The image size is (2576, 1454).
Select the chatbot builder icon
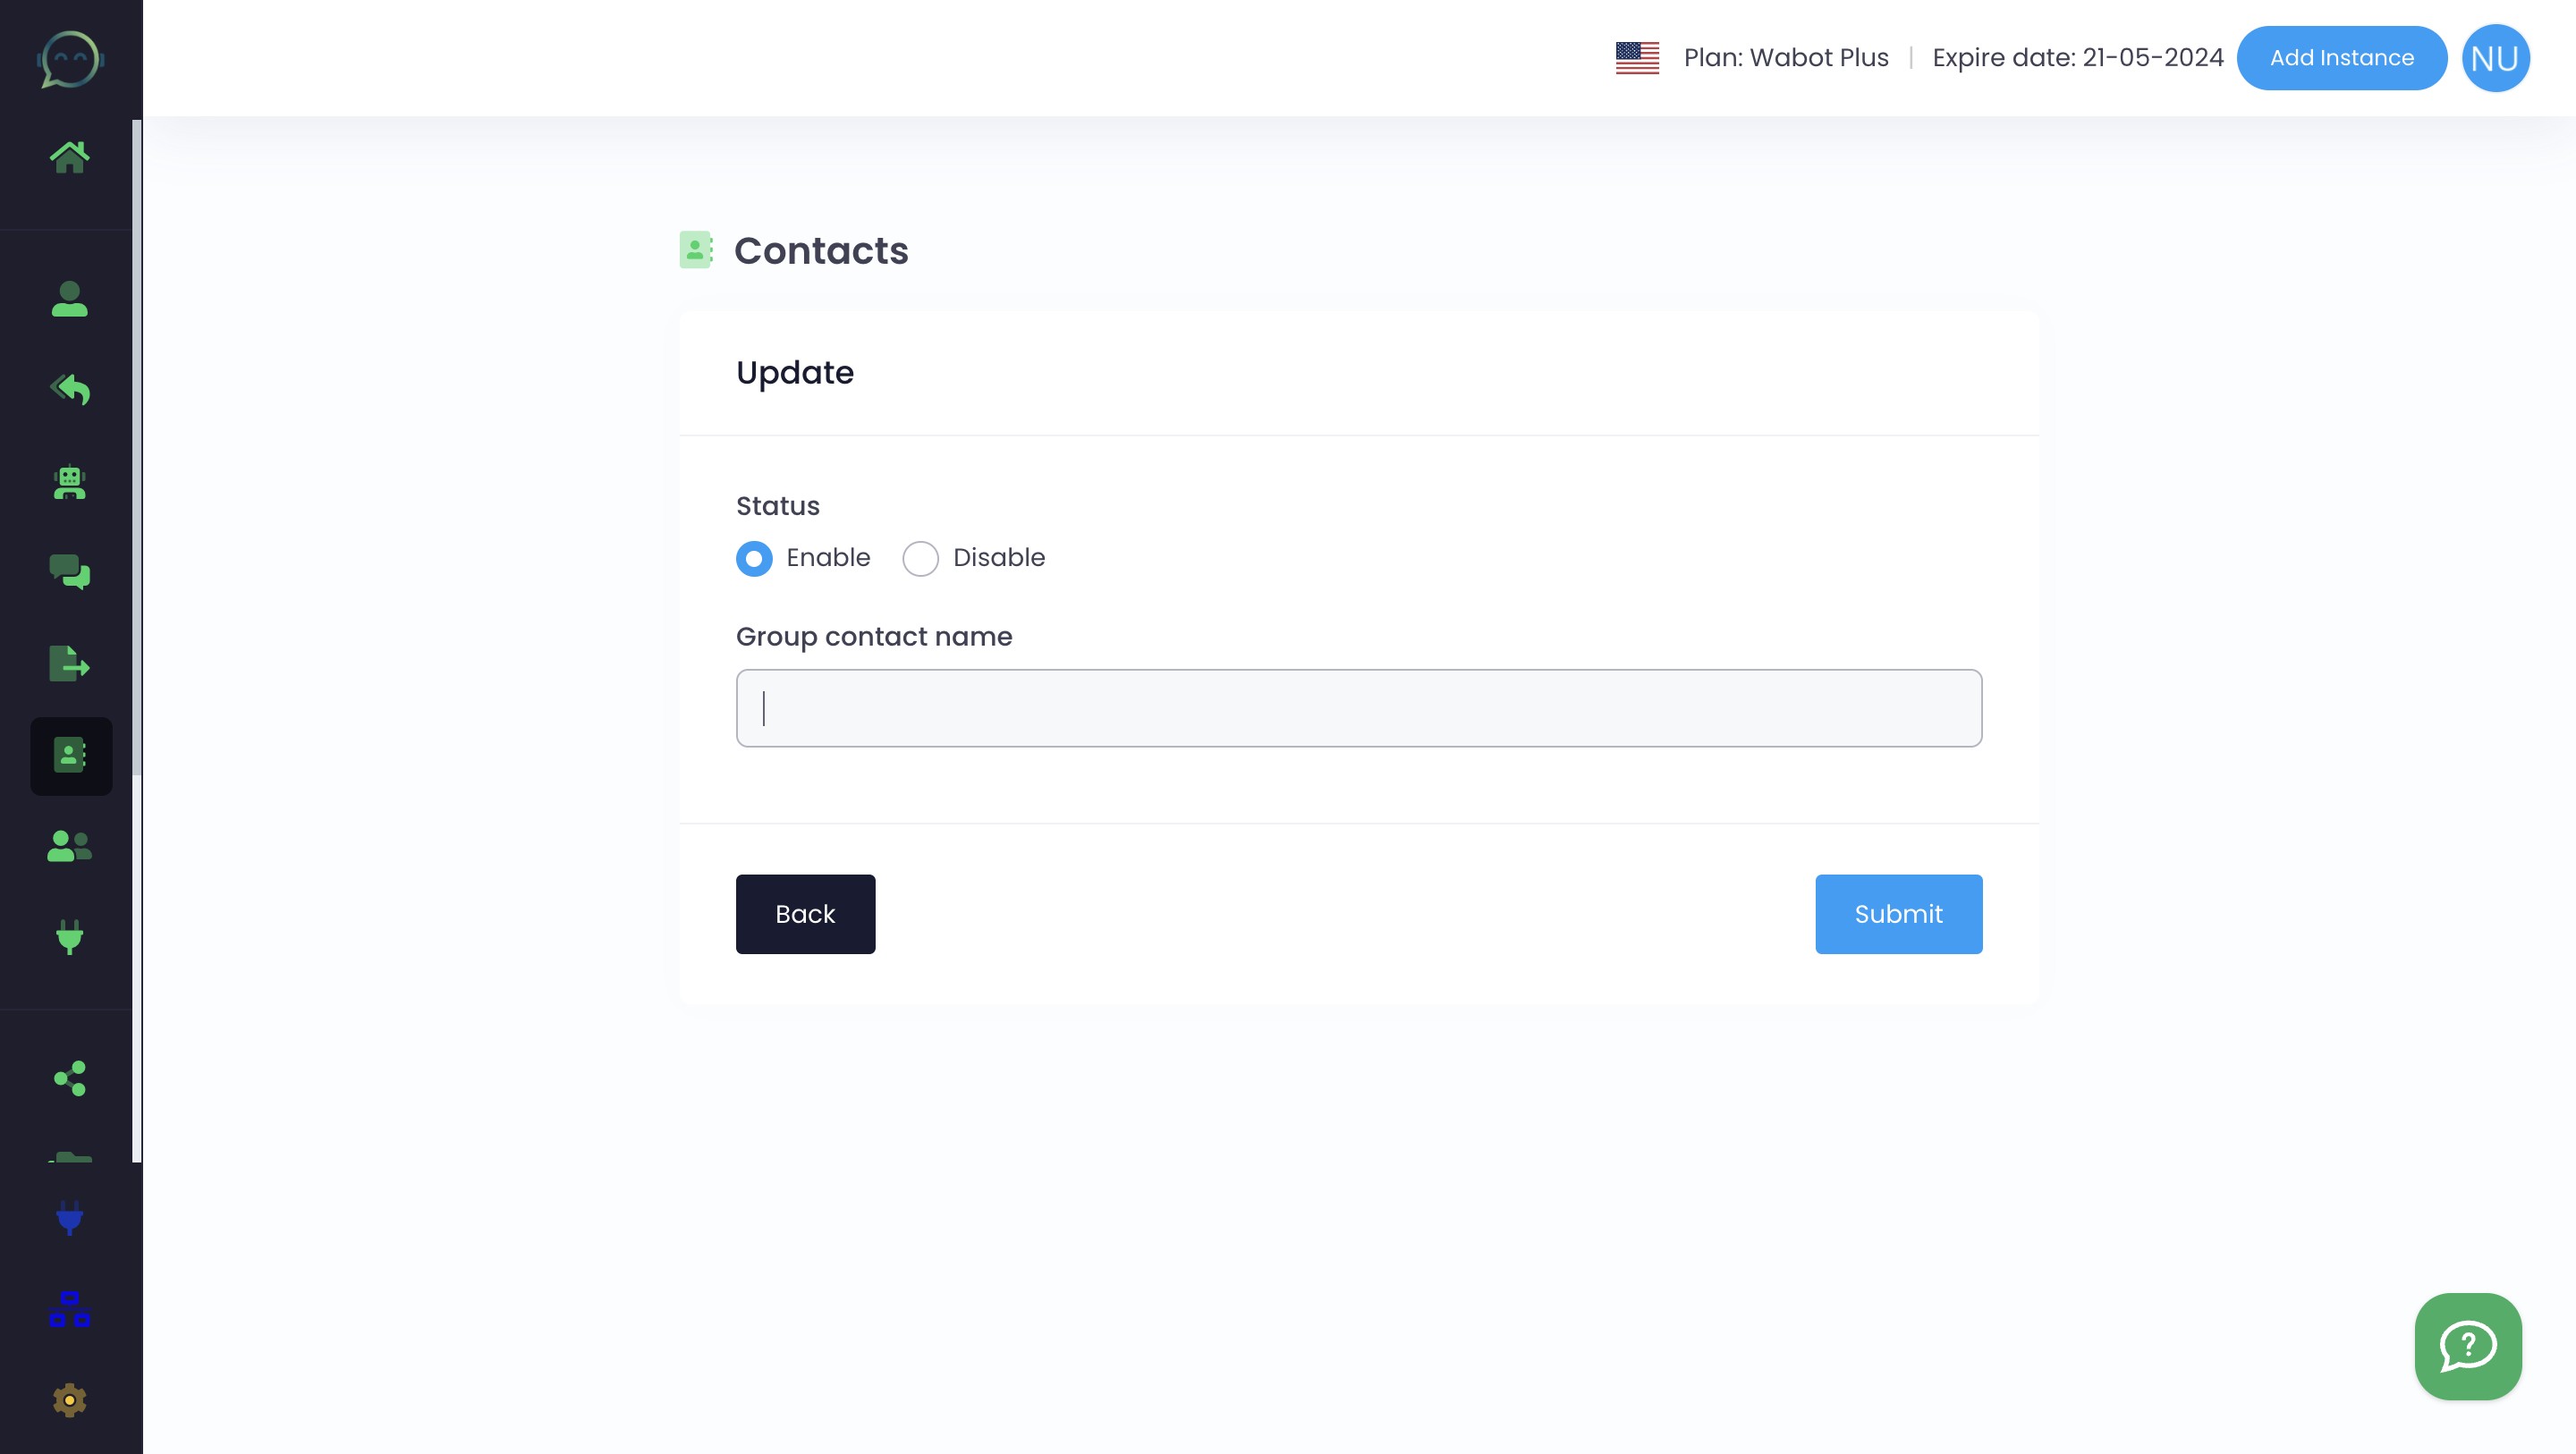pos(71,481)
